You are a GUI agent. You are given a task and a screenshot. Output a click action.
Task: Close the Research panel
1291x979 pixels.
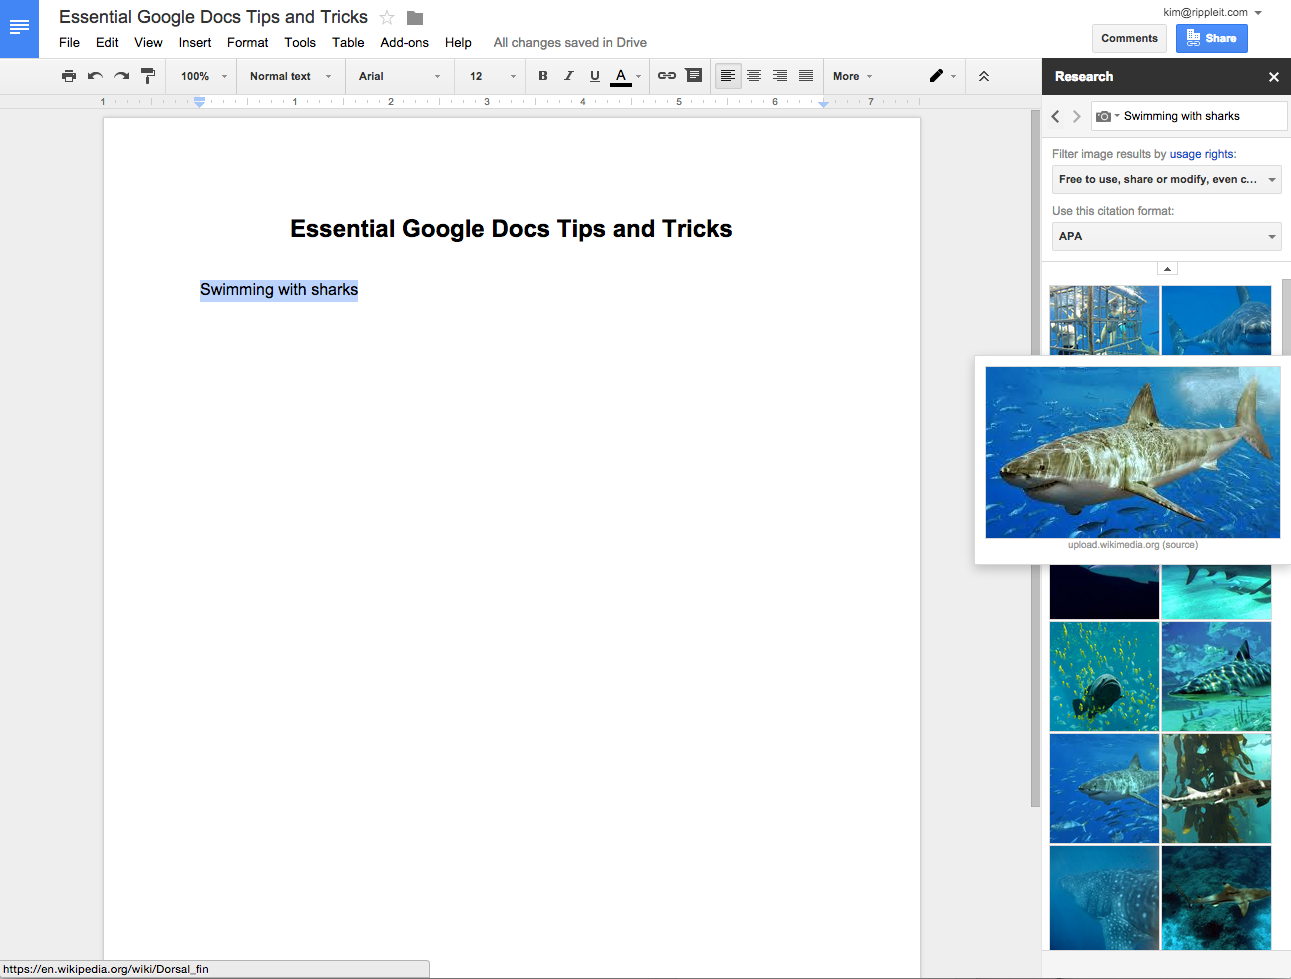click(1274, 77)
